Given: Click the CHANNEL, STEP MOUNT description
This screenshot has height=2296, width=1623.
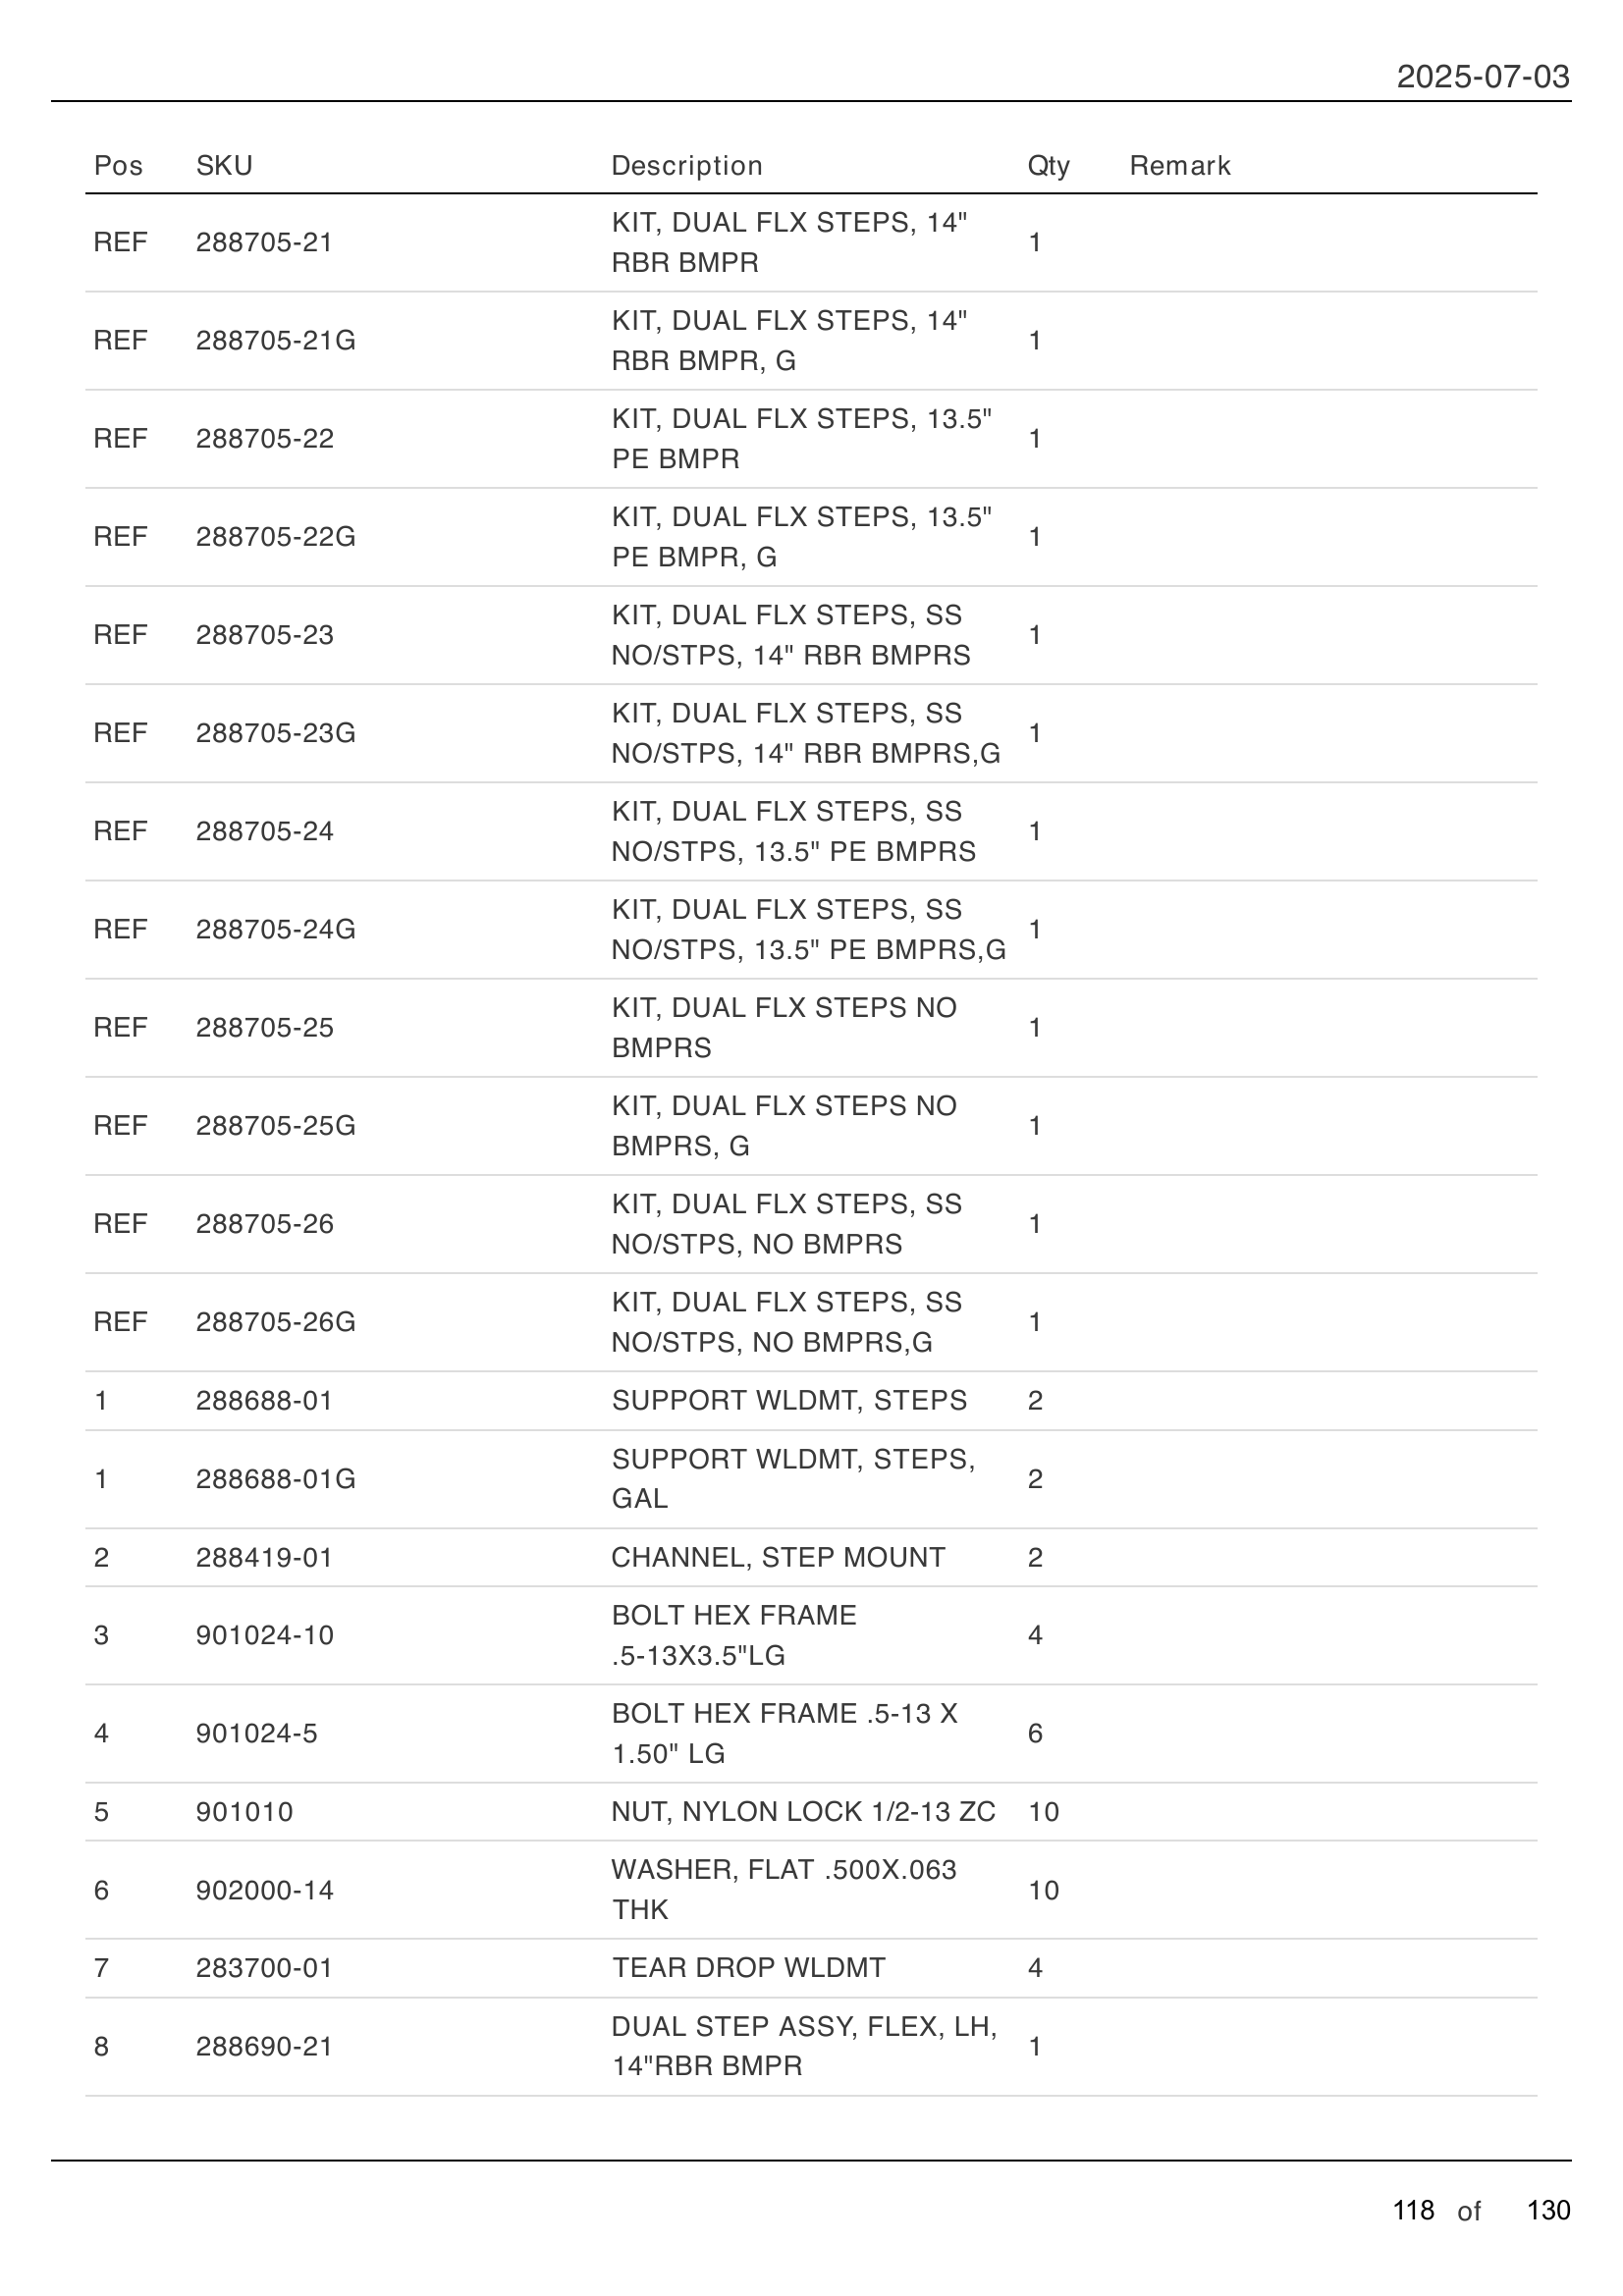Looking at the screenshot, I should pyautogui.click(x=777, y=1557).
